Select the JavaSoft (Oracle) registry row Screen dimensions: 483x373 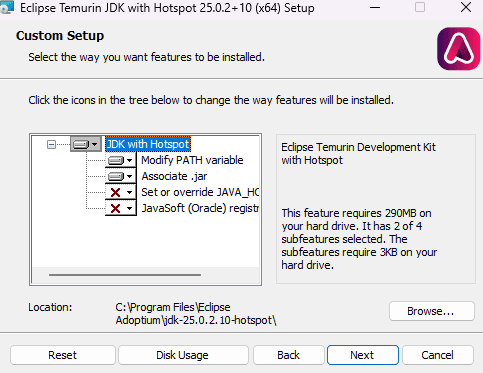point(200,208)
